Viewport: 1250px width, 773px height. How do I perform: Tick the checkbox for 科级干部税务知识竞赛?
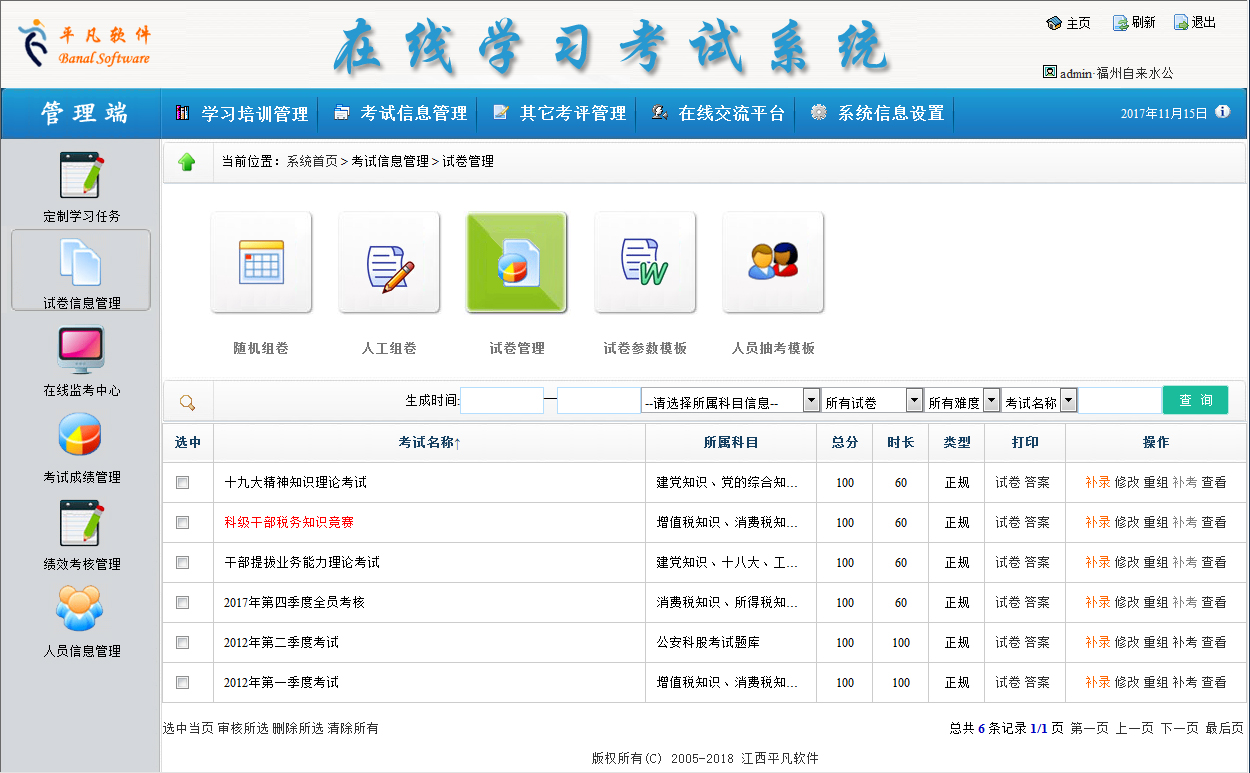pyautogui.click(x=182, y=522)
